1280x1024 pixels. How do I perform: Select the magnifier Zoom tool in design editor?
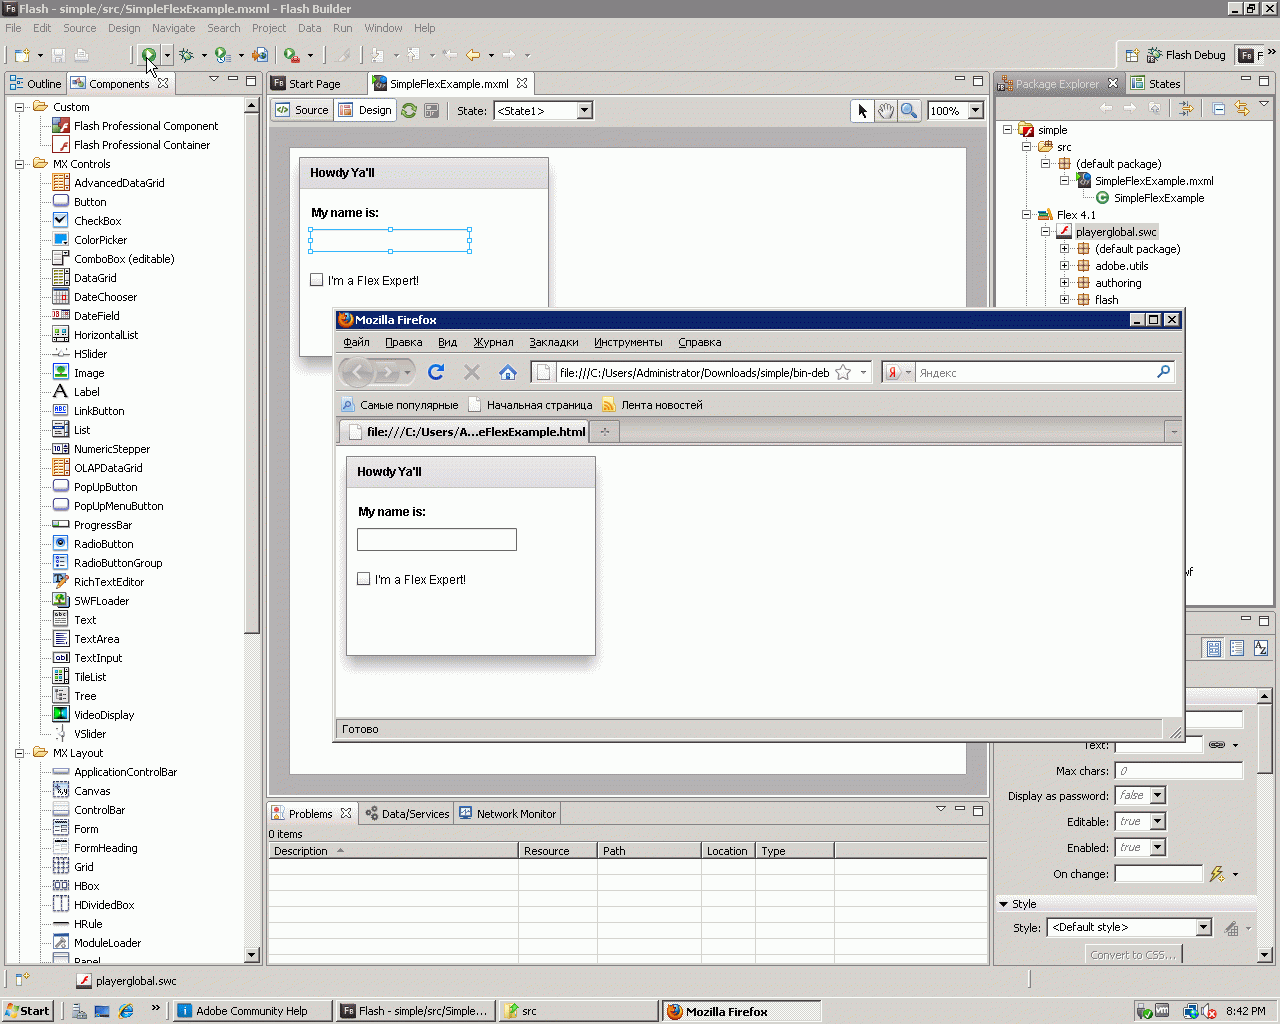click(x=909, y=111)
